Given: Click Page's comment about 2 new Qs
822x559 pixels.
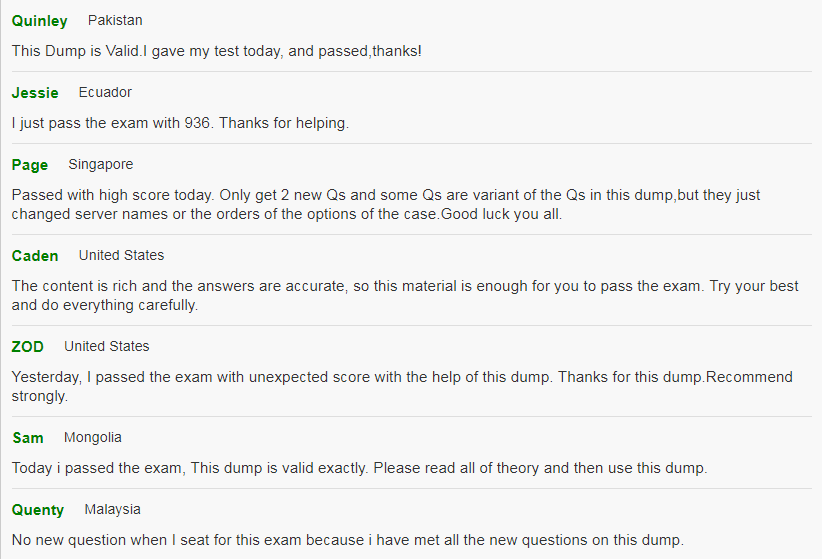Looking at the screenshot, I should (x=386, y=205).
